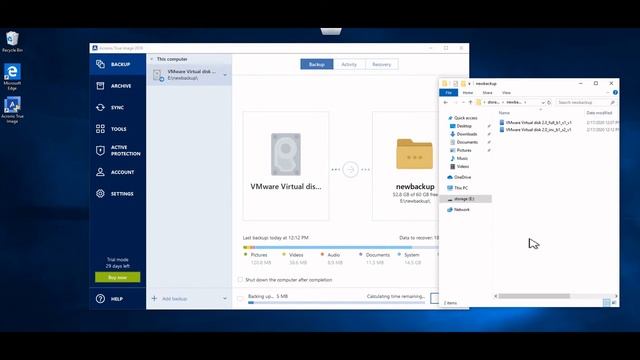Open Settings in Acronis sidebar
This screenshot has width=640, height=360.
pyautogui.click(x=118, y=194)
